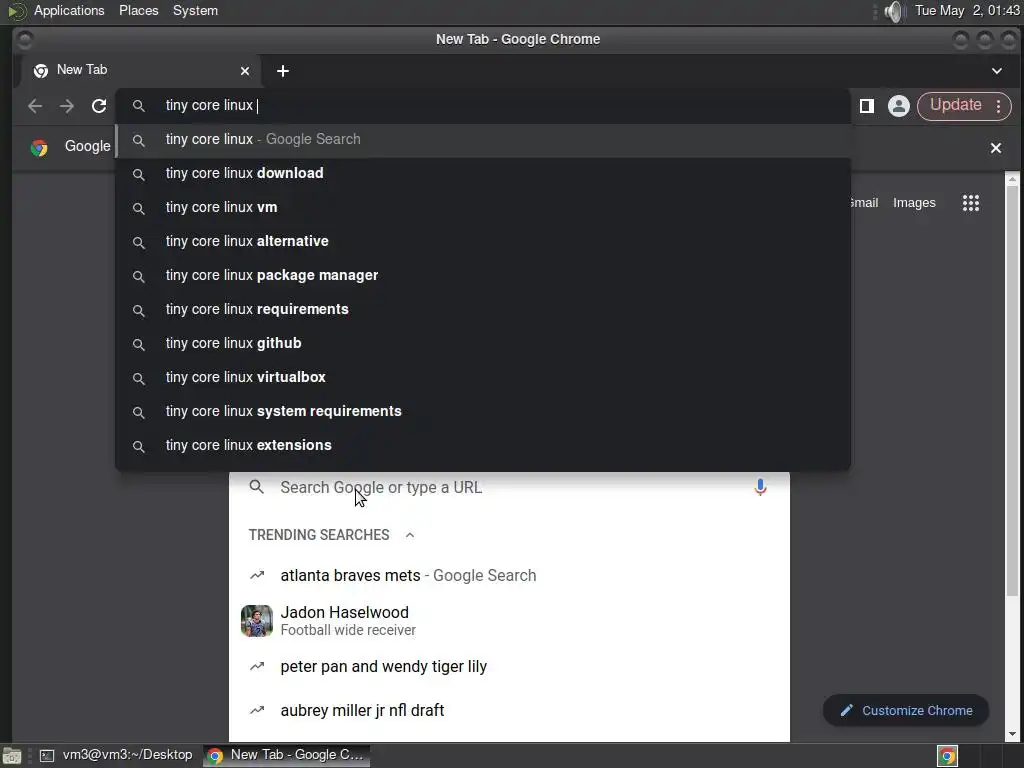Select suggestion tiny core linux download
1024x768 pixels.
[x=483, y=174]
